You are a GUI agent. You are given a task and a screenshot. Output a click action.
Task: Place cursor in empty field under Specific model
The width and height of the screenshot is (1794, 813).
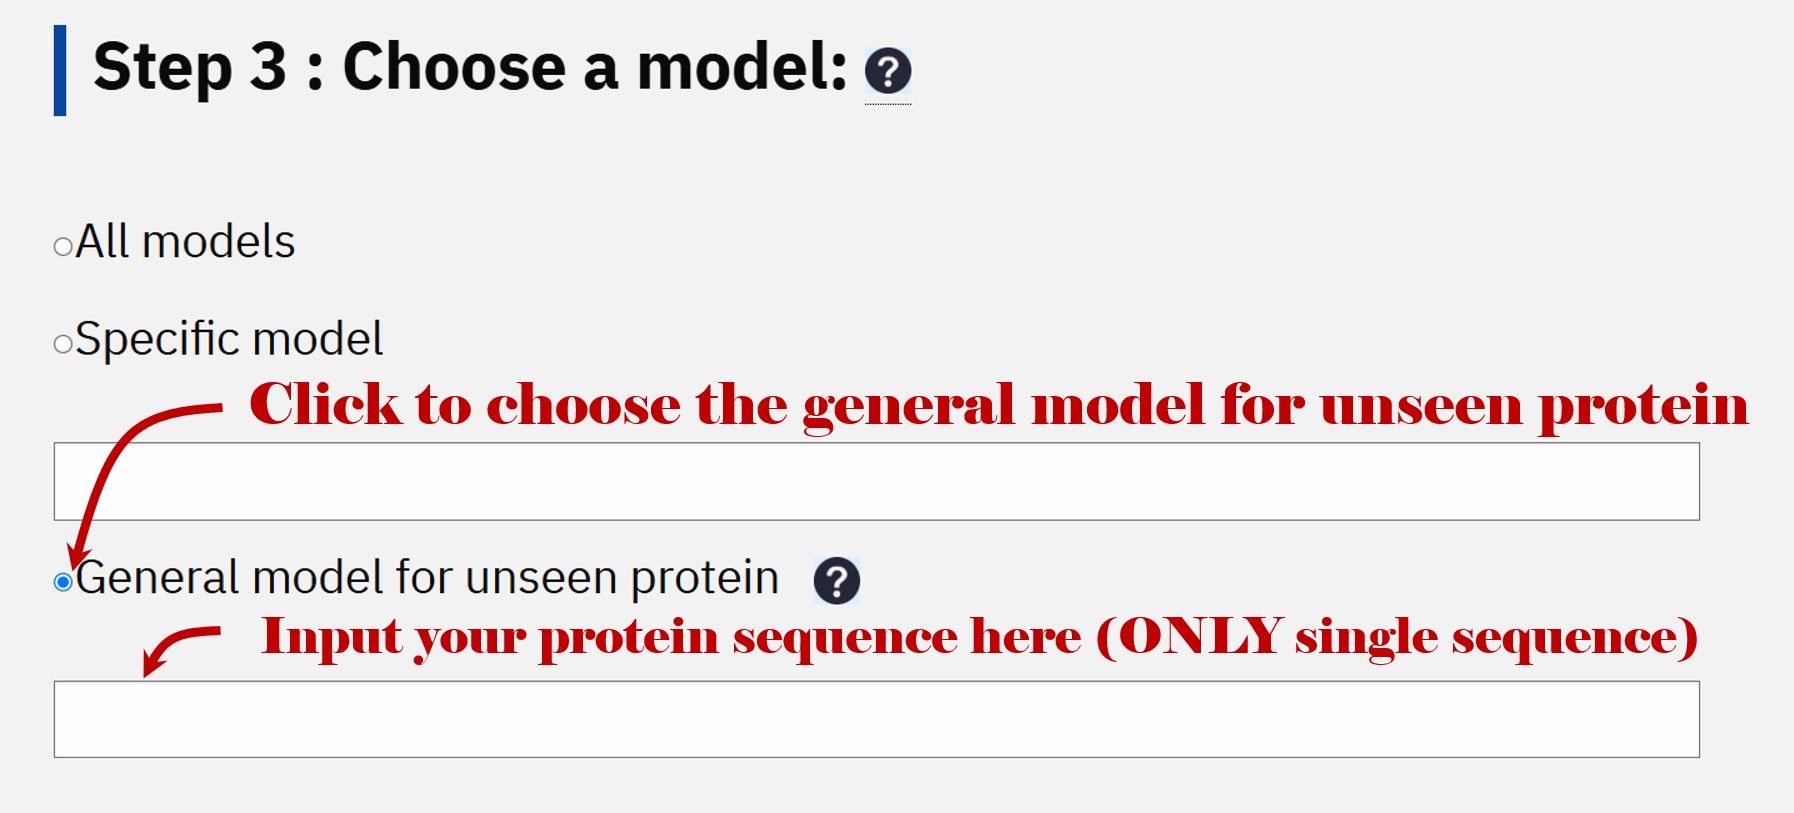point(876,481)
